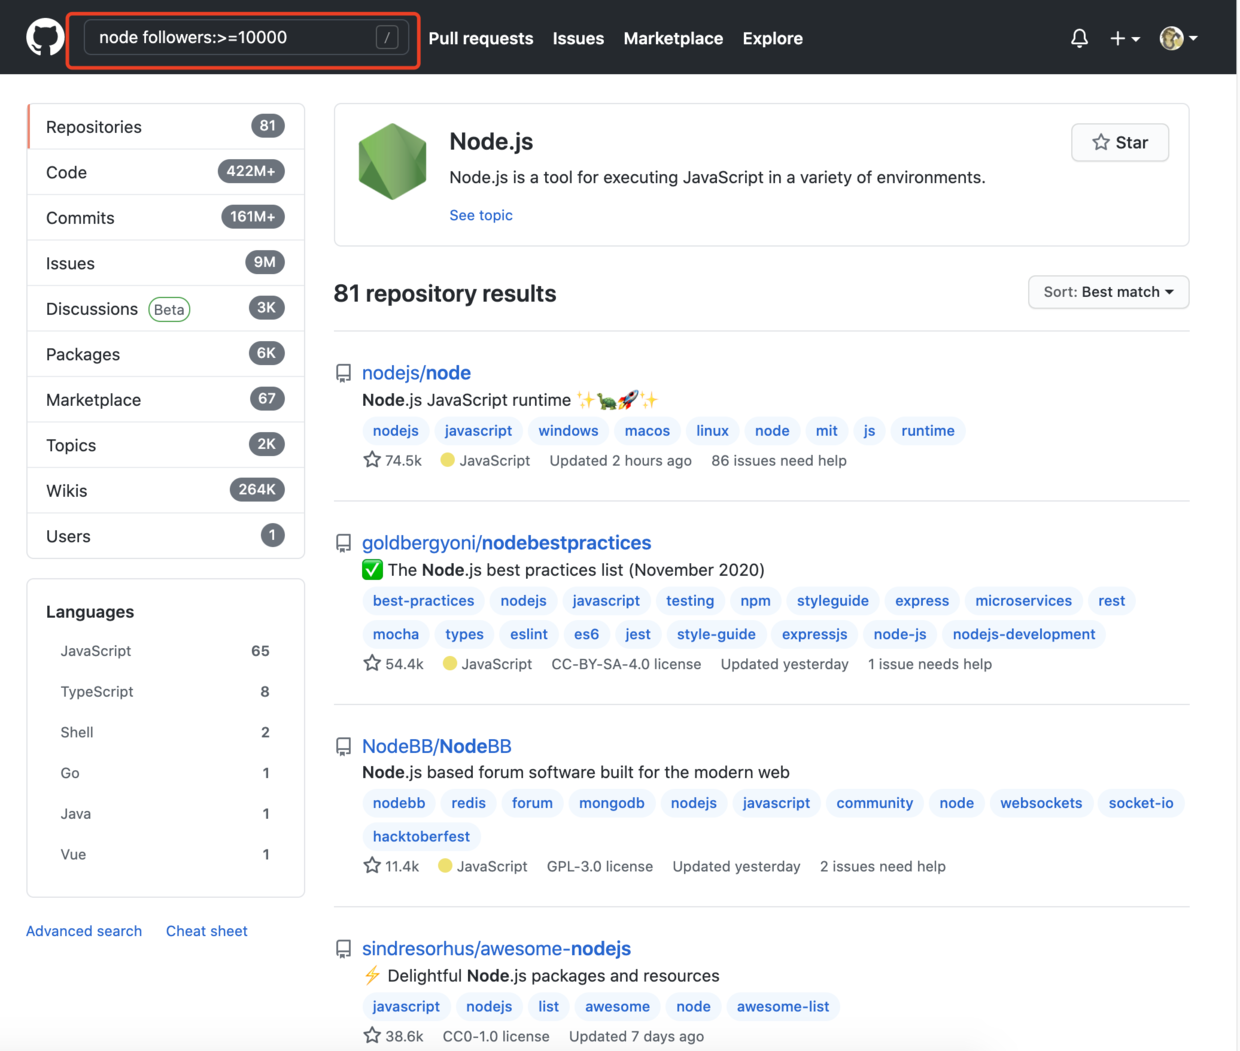
Task: Click the profile avatar in the header
Action: (x=1171, y=37)
